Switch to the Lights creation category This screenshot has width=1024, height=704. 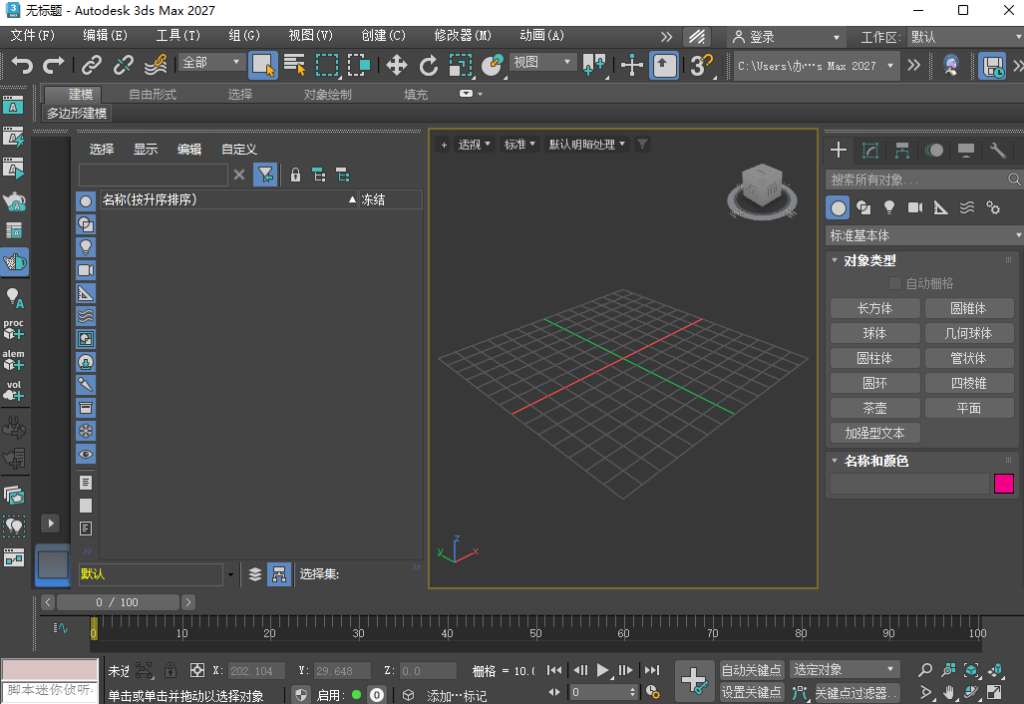[x=889, y=208]
